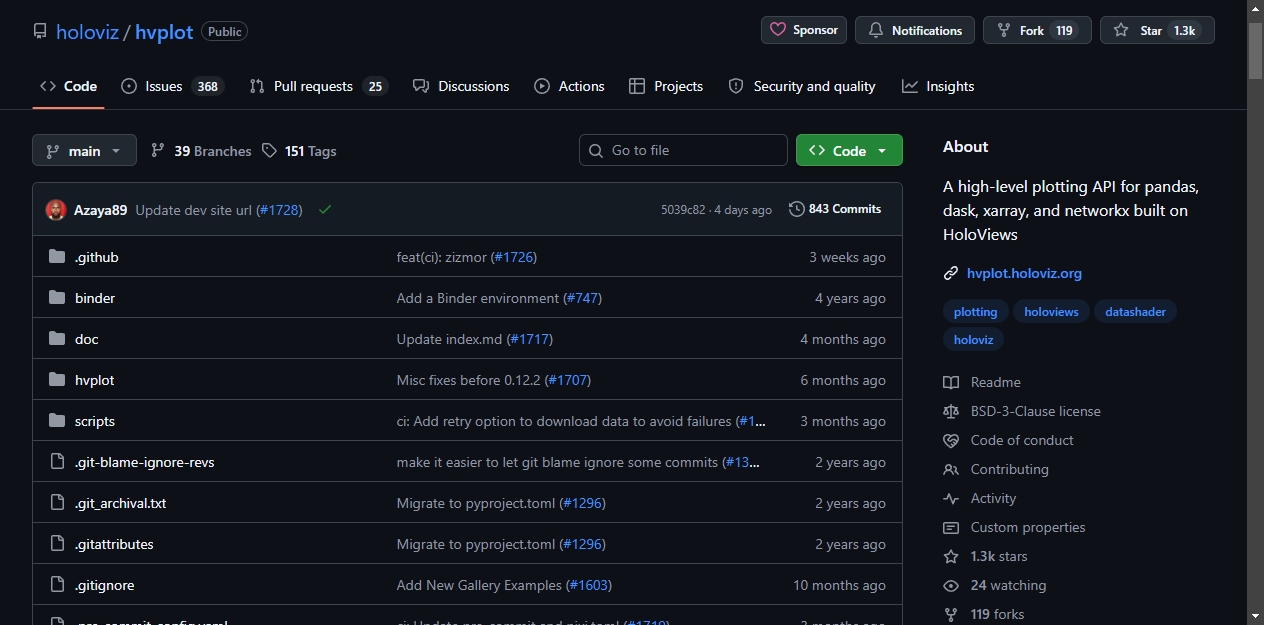Open the 843 Commits history link
This screenshot has height=625, width=1264.
(835, 209)
